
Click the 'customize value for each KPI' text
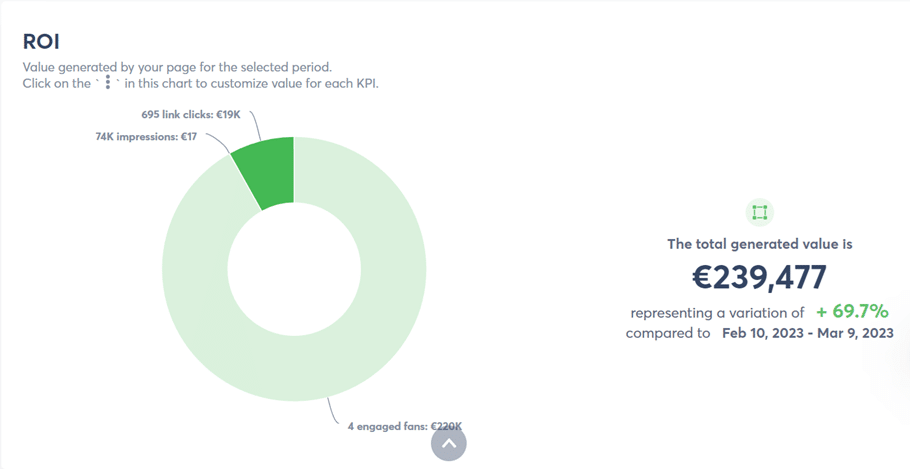(x=303, y=83)
